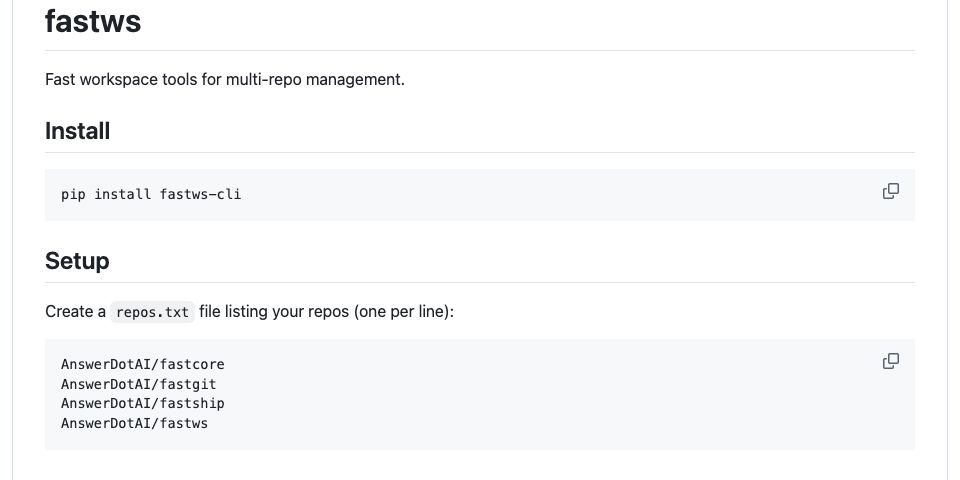Click the inline repos.txt code label
Screen dimensions: 960x480
pyautogui.click(x=152, y=312)
